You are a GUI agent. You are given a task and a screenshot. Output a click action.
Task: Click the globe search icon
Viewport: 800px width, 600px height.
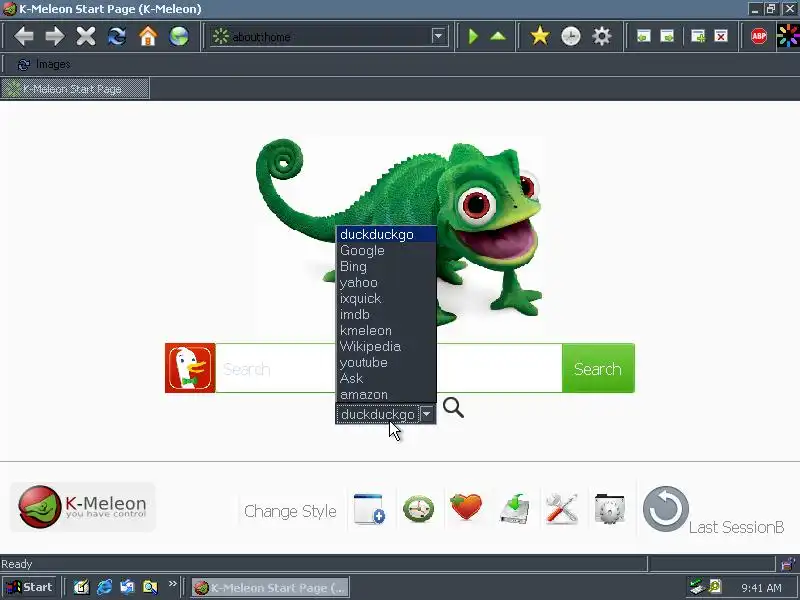[179, 36]
